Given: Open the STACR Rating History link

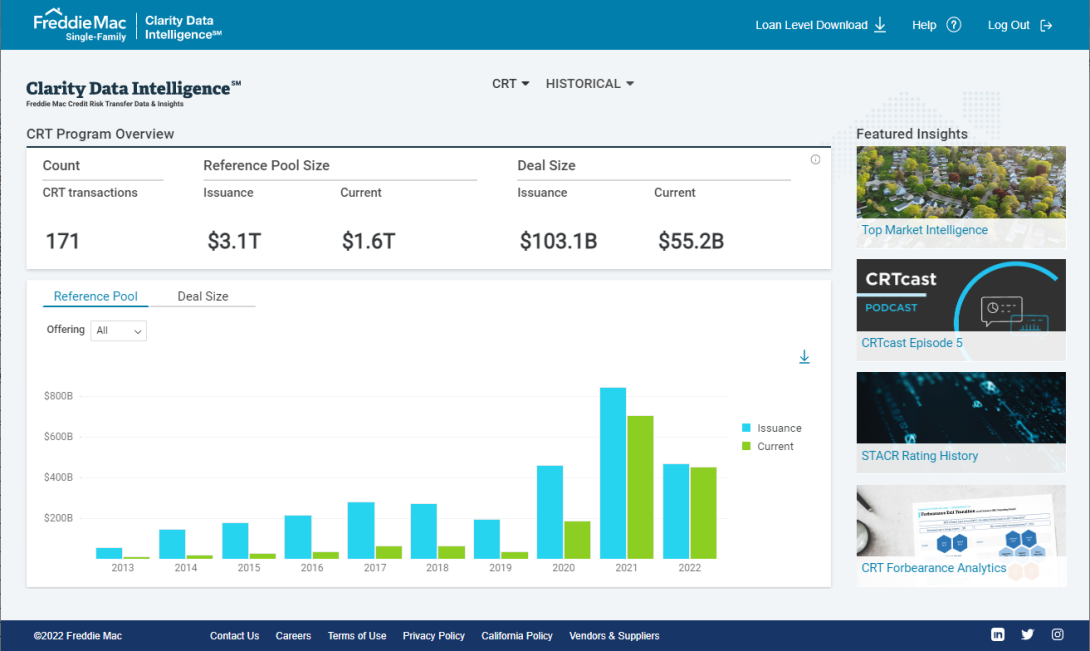Looking at the screenshot, I should 919,456.
